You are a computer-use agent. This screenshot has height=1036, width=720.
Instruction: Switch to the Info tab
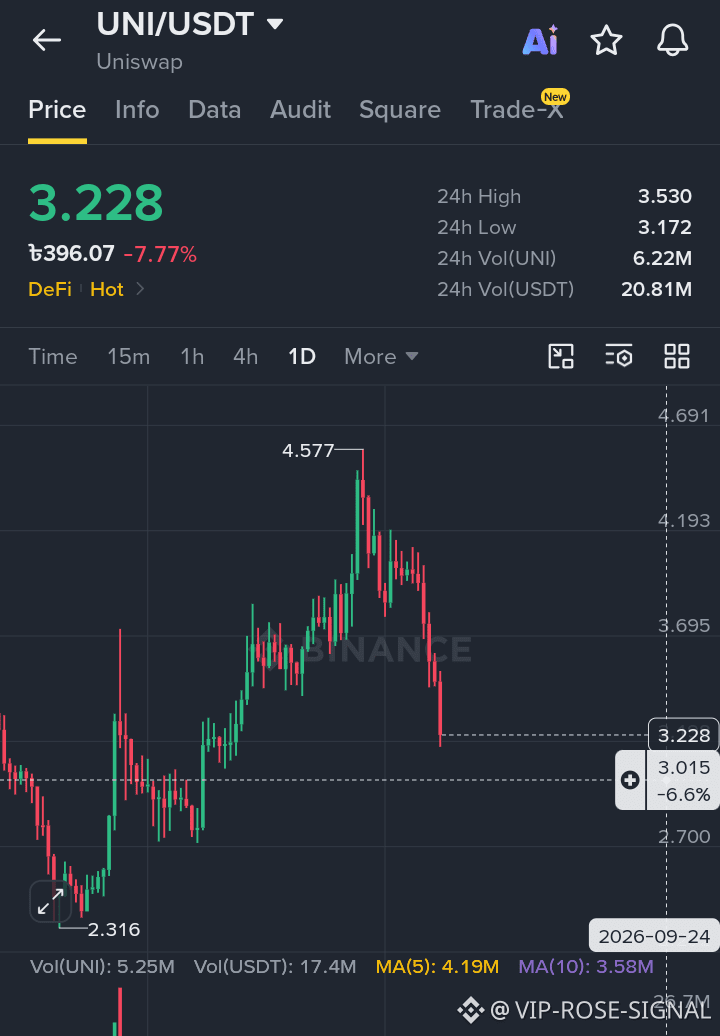coord(137,110)
